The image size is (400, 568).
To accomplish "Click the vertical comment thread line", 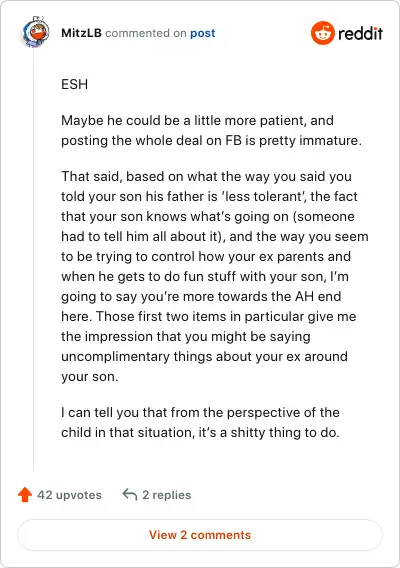I will (x=34, y=261).
